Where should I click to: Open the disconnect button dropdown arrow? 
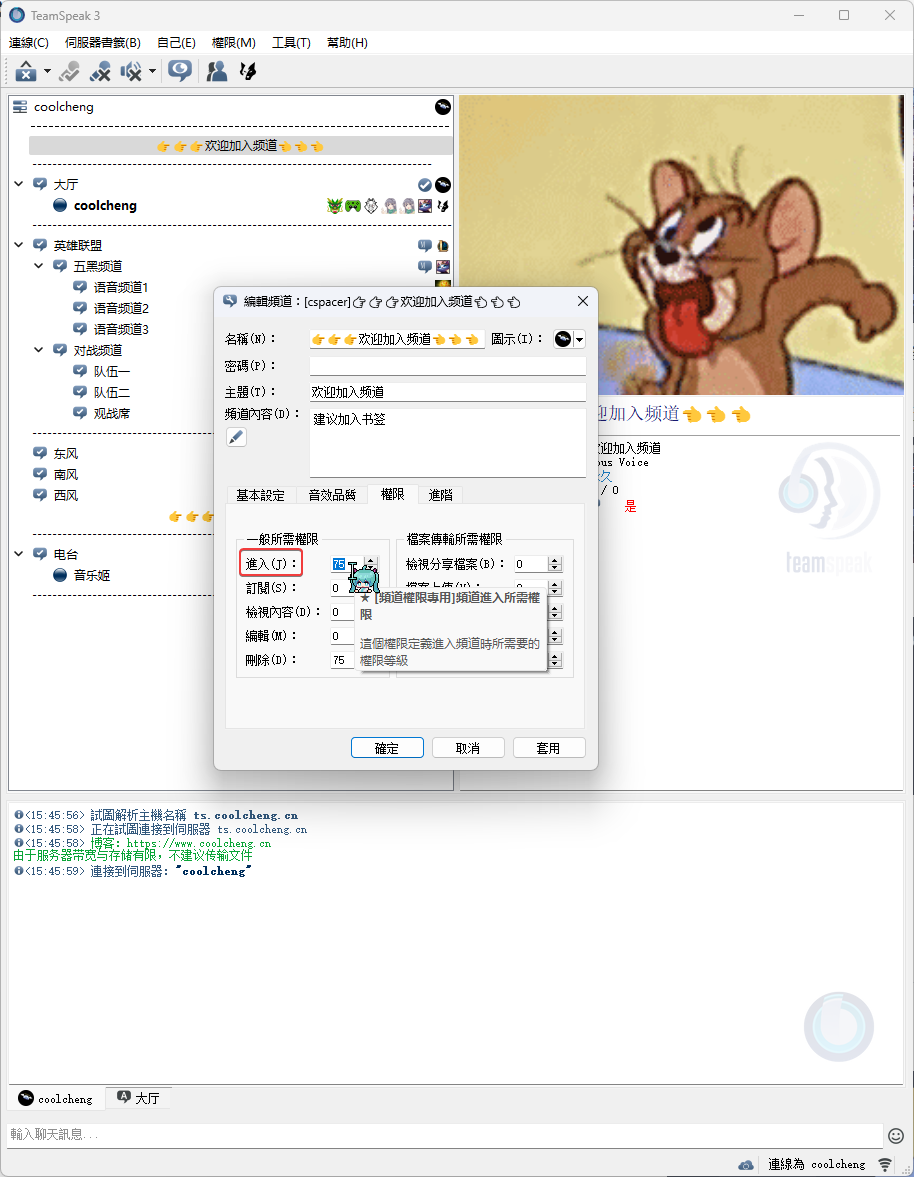coord(47,71)
